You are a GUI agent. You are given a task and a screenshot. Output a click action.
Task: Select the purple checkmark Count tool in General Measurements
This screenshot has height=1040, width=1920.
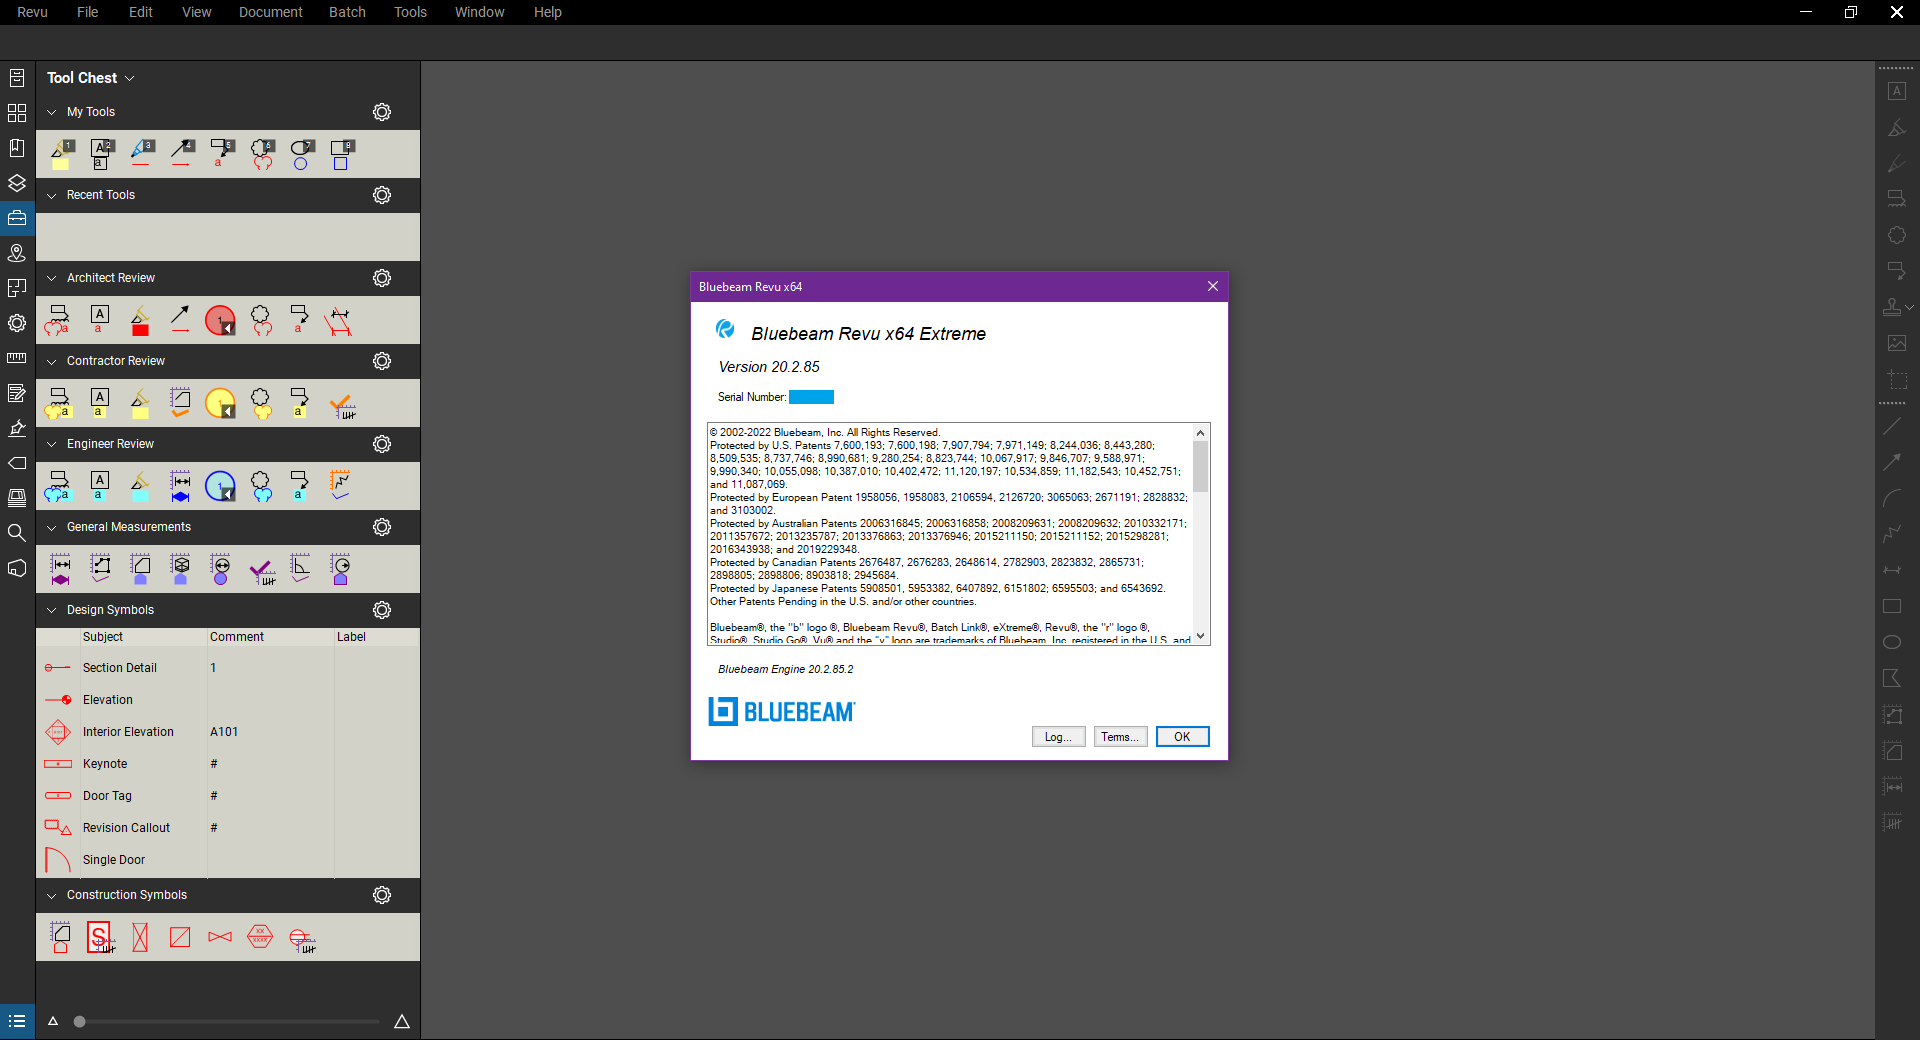coord(263,570)
